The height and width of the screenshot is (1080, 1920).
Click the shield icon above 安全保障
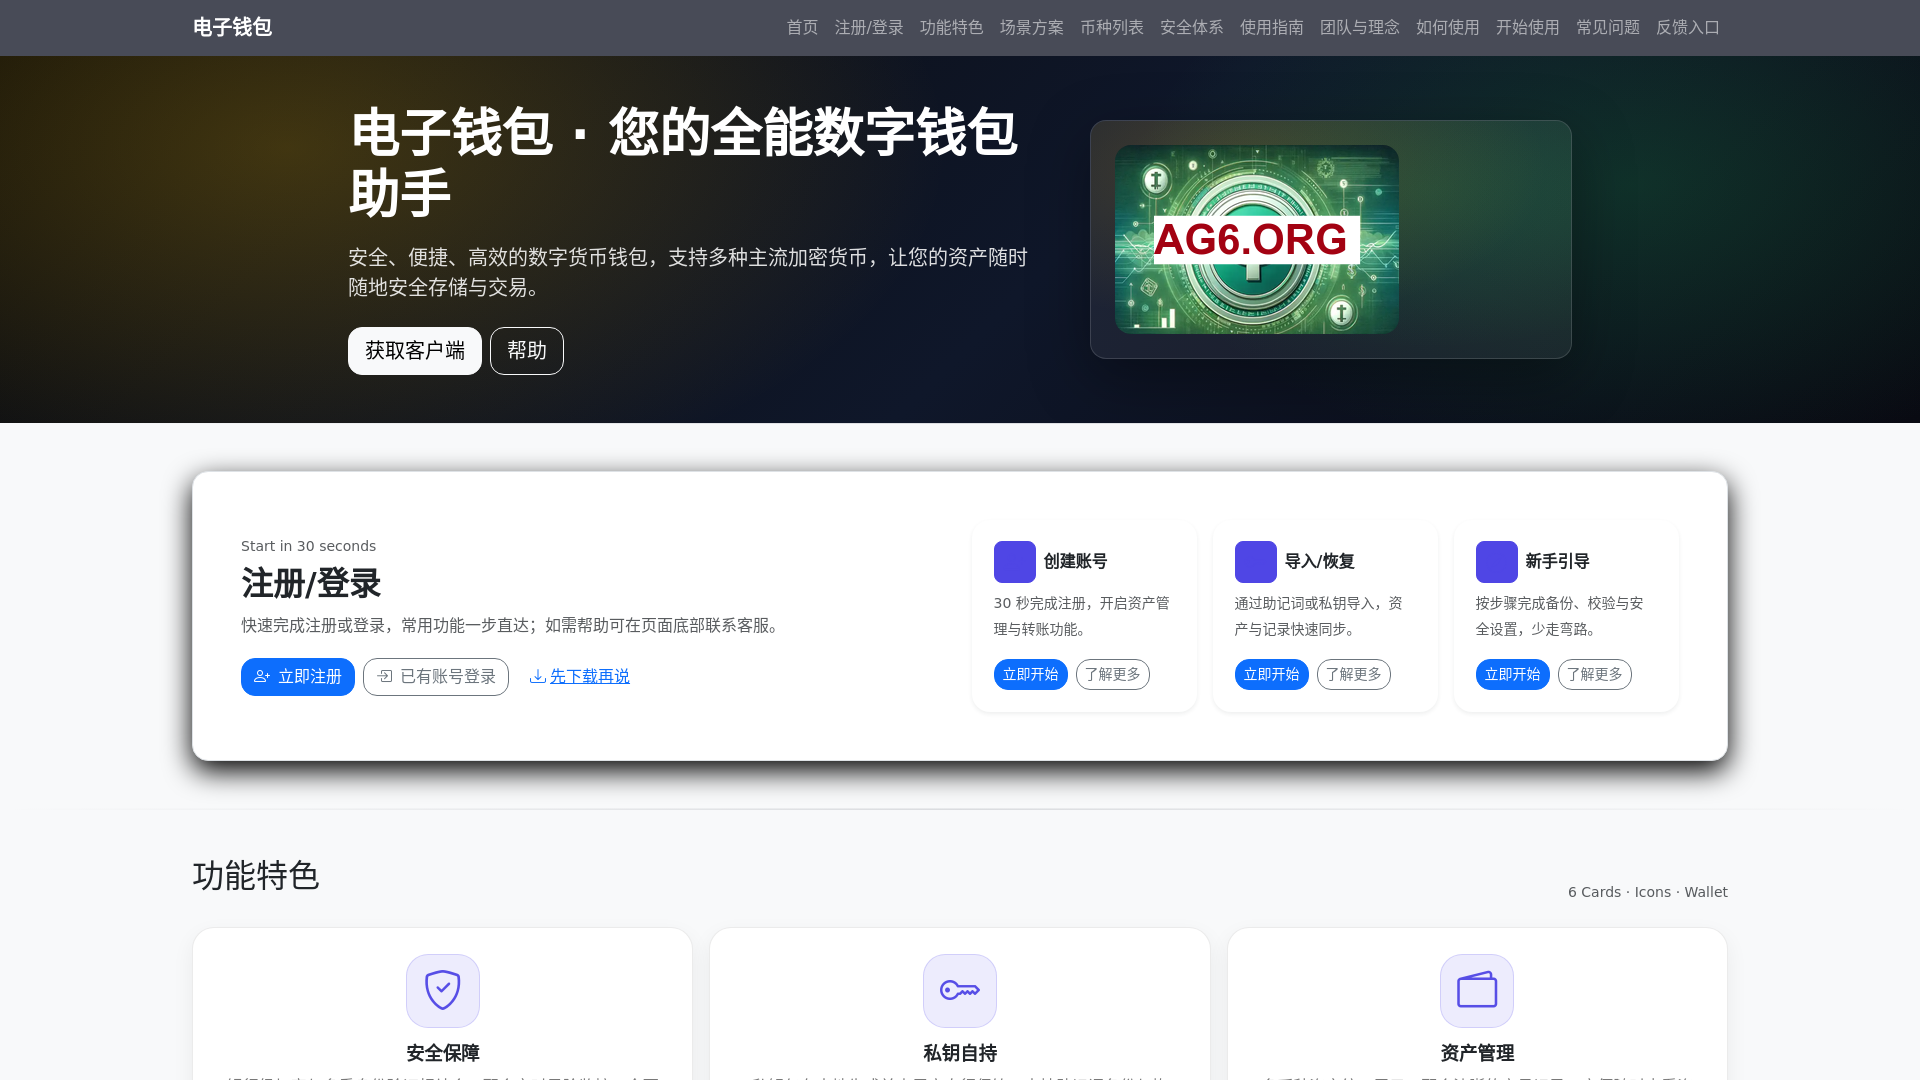pos(443,990)
